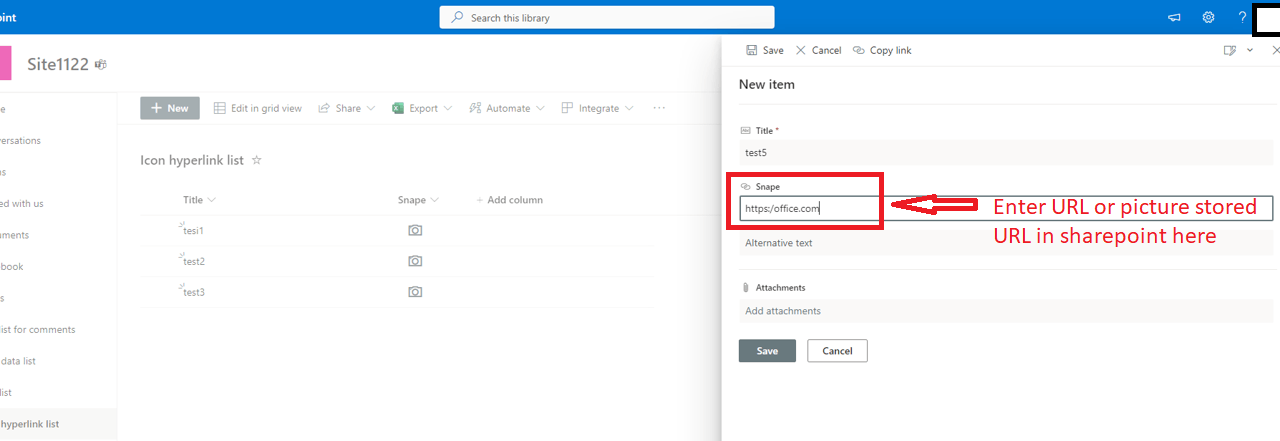Open the Snape column header menu
The width and height of the screenshot is (1280, 441).
(418, 200)
